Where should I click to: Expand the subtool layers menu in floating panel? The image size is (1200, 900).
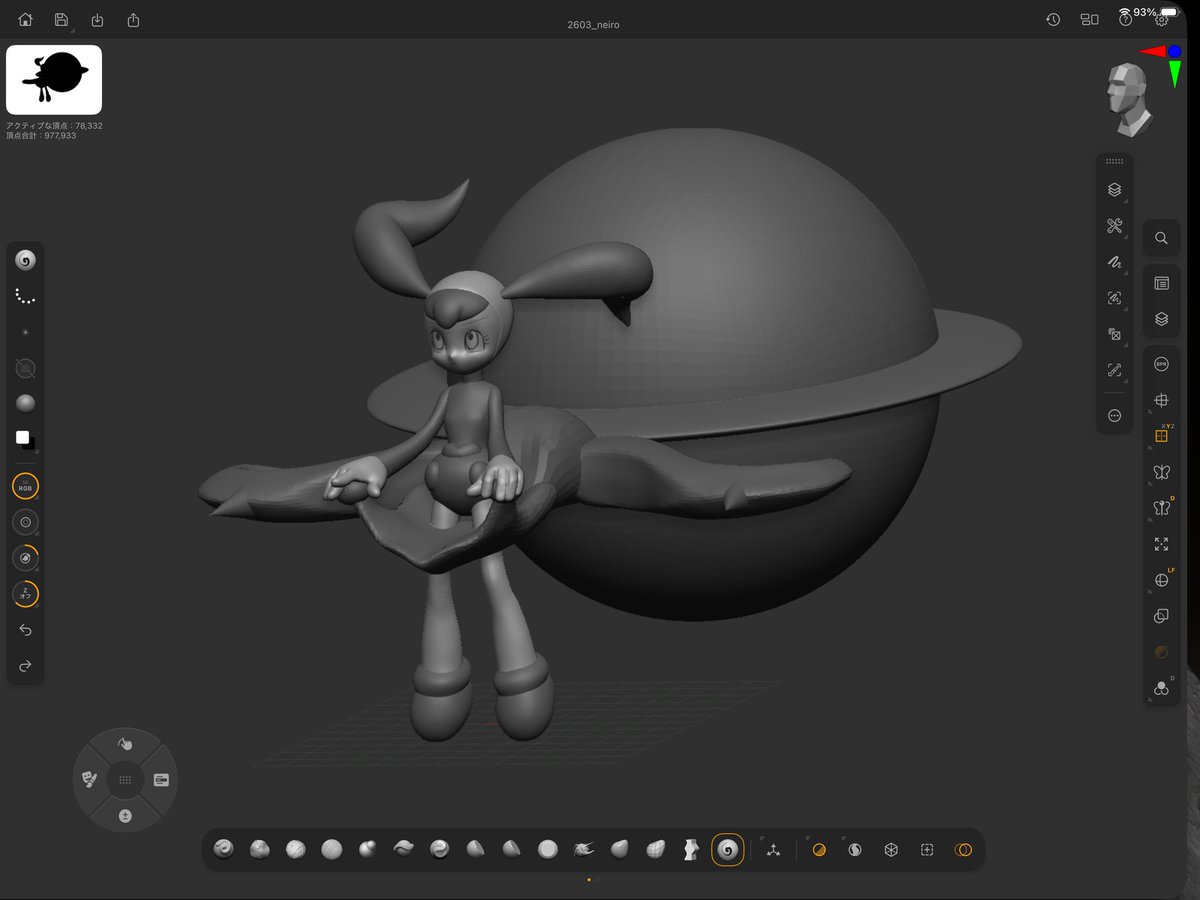[1114, 190]
